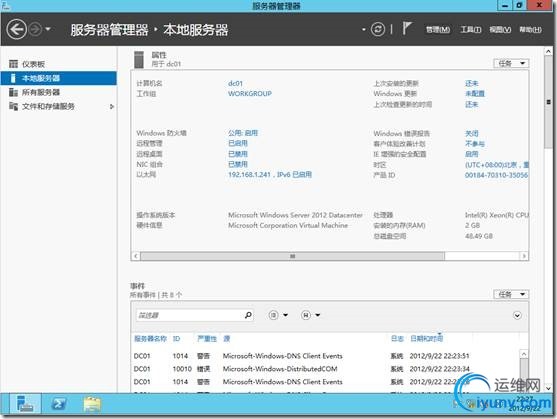Viewport: 557px width, 419px height.
Task: Click the WORKGROUP link
Action: [250, 94]
